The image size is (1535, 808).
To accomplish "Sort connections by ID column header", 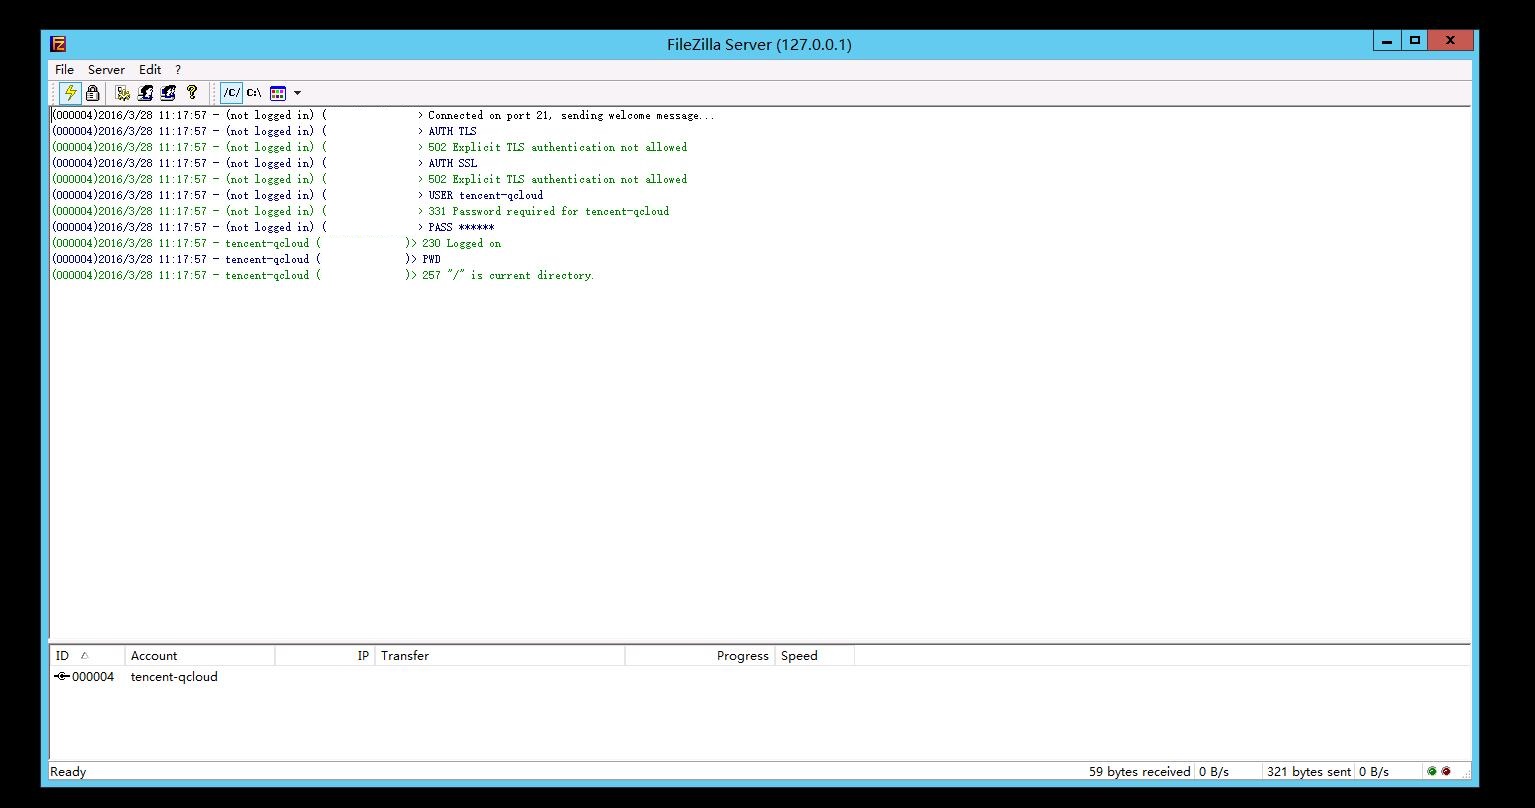I will 63,656.
